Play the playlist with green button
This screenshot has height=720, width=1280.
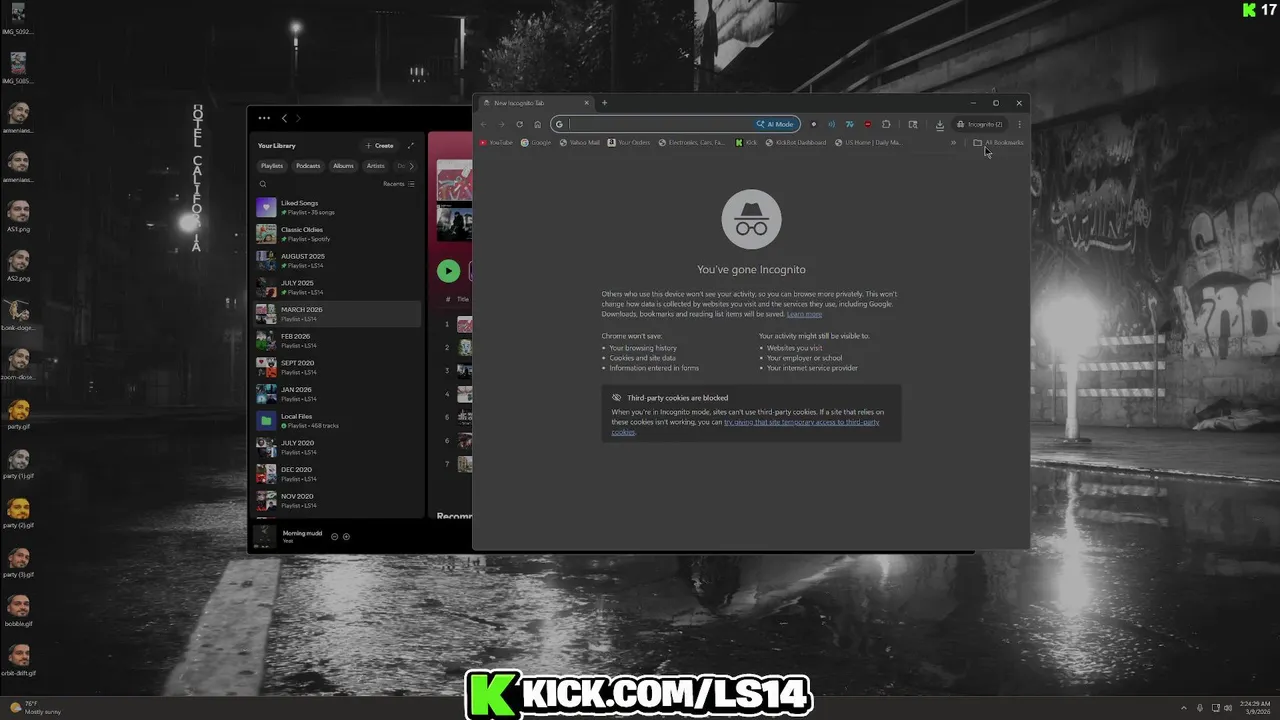(x=448, y=271)
